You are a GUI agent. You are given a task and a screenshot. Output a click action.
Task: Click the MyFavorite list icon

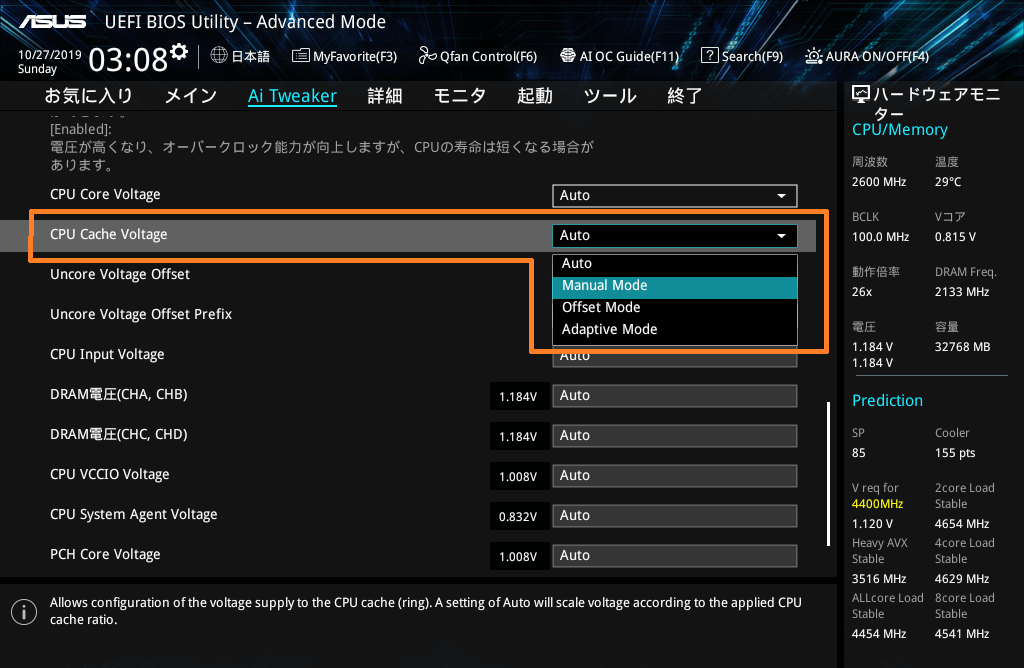300,56
